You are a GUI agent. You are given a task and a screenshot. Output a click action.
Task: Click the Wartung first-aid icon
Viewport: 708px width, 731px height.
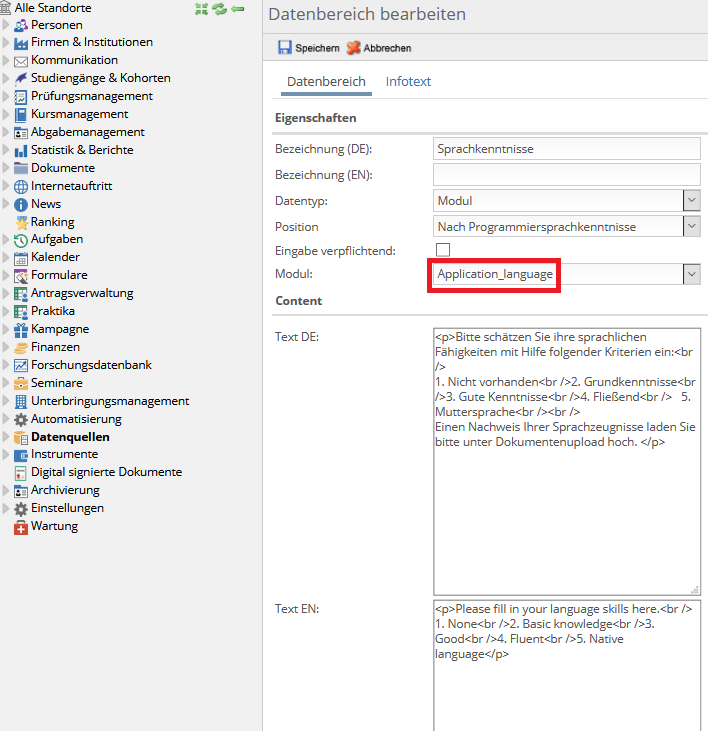21,526
